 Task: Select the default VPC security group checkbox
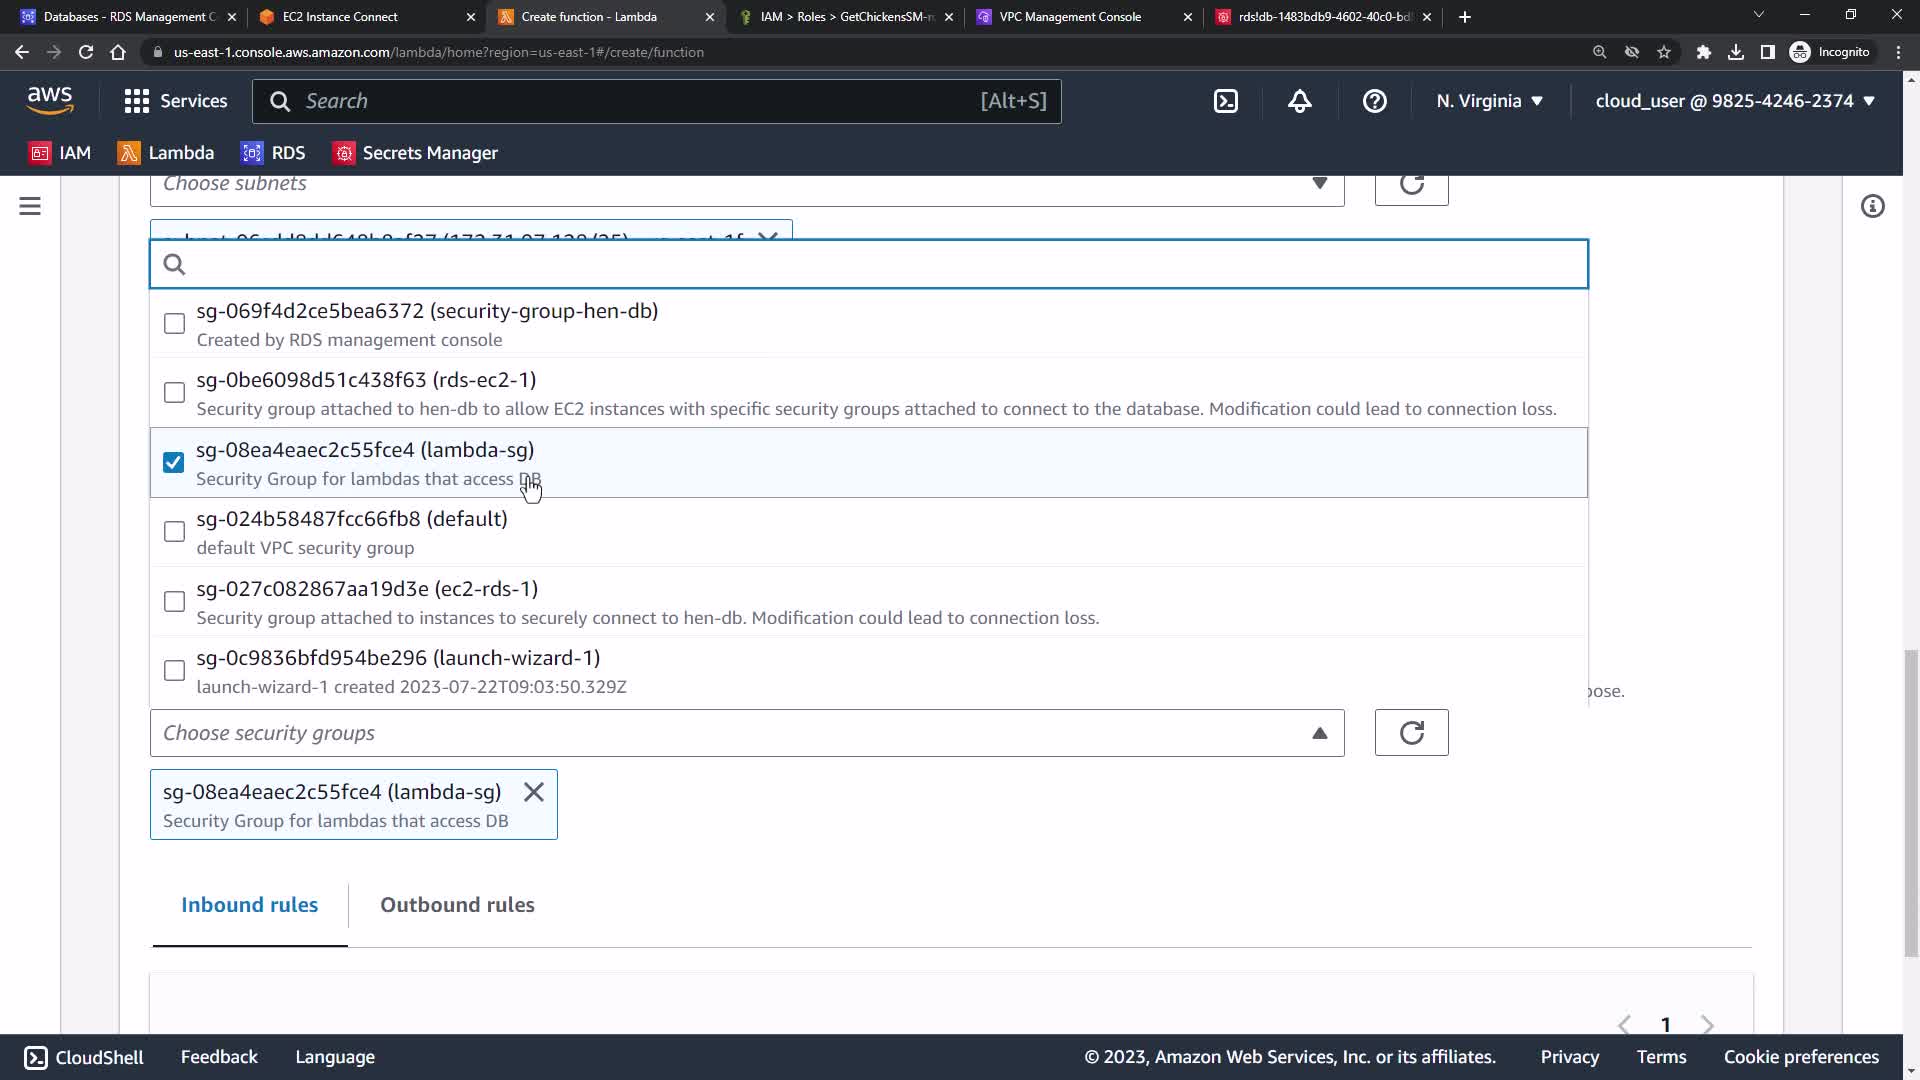(174, 532)
